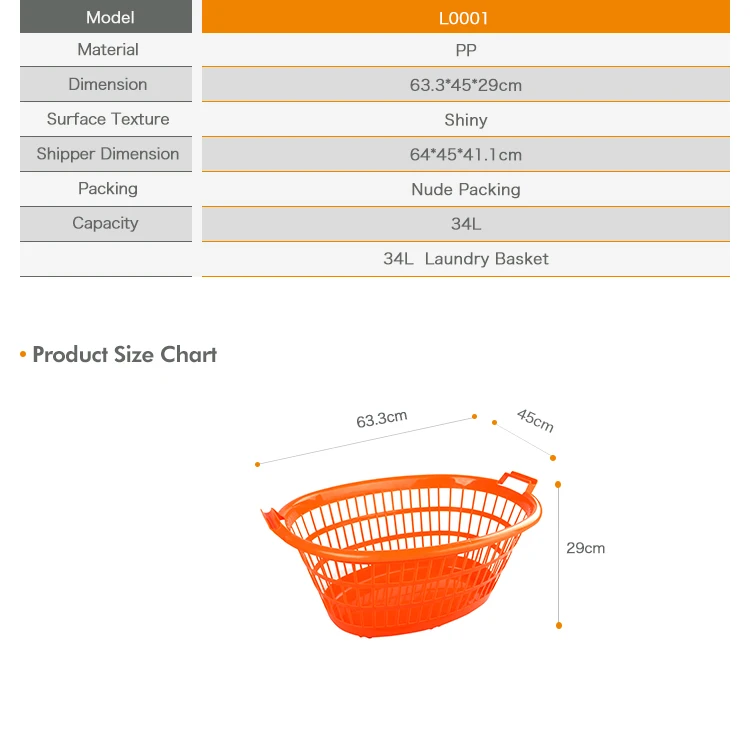The image size is (750, 739).
Task: Select the Material row label
Action: click(108, 50)
